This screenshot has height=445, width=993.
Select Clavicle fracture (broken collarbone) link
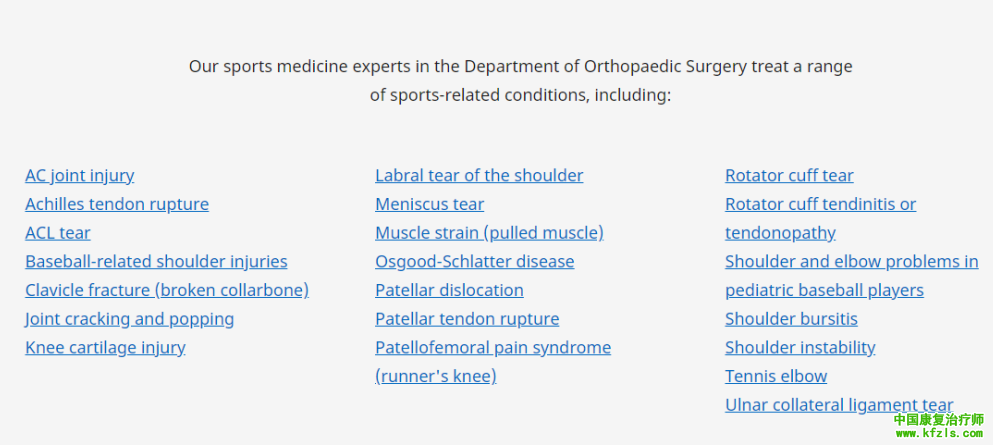pos(167,290)
